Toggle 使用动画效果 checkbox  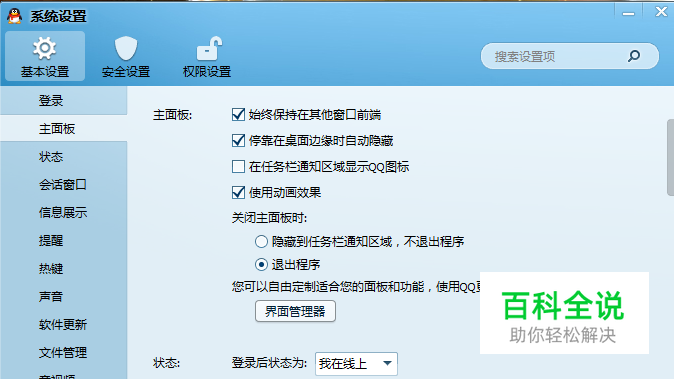click(238, 192)
